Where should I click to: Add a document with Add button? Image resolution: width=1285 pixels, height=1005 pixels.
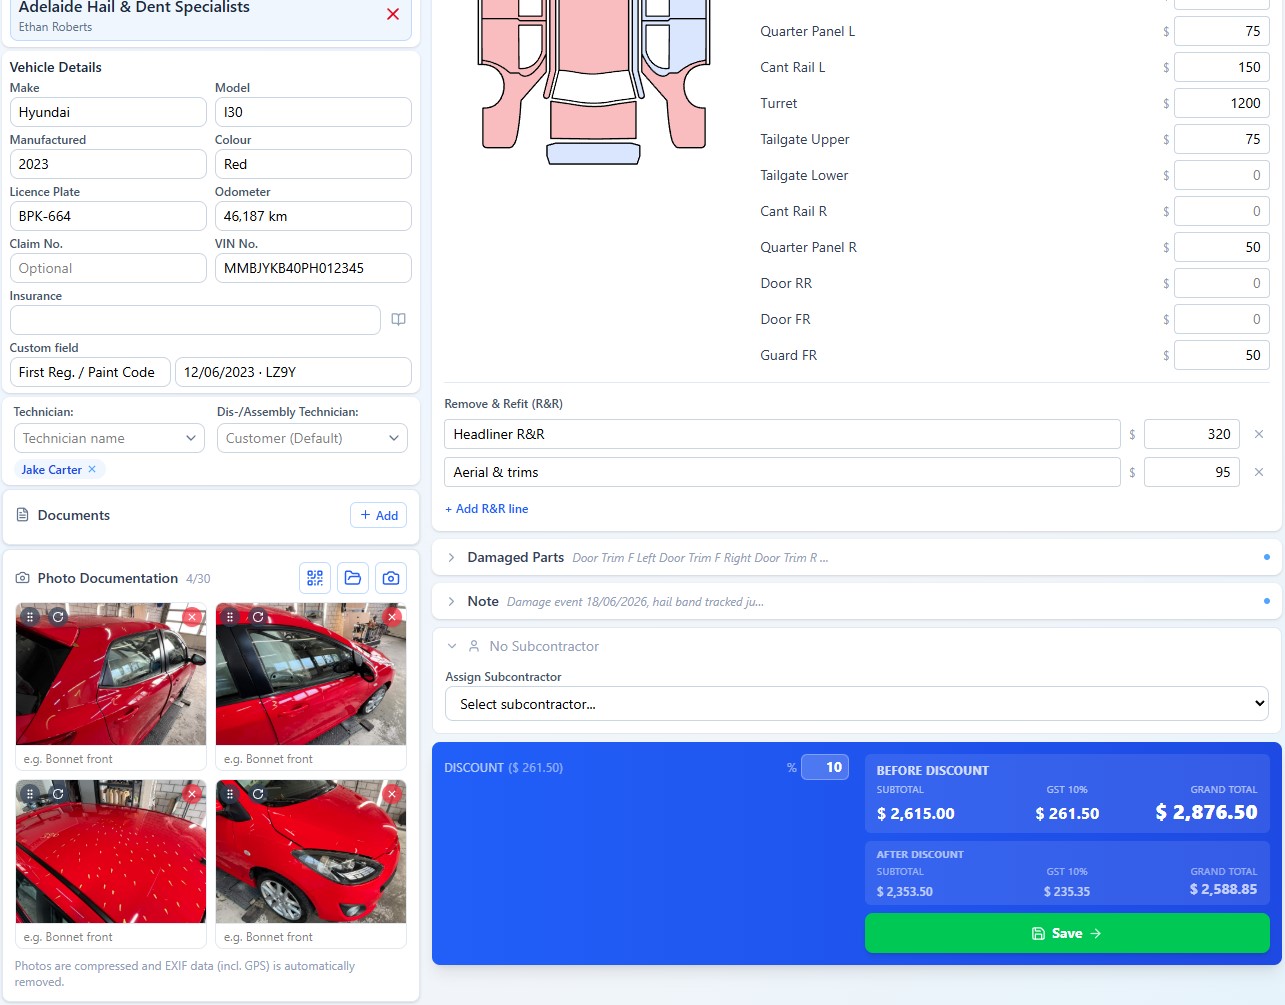click(x=379, y=515)
